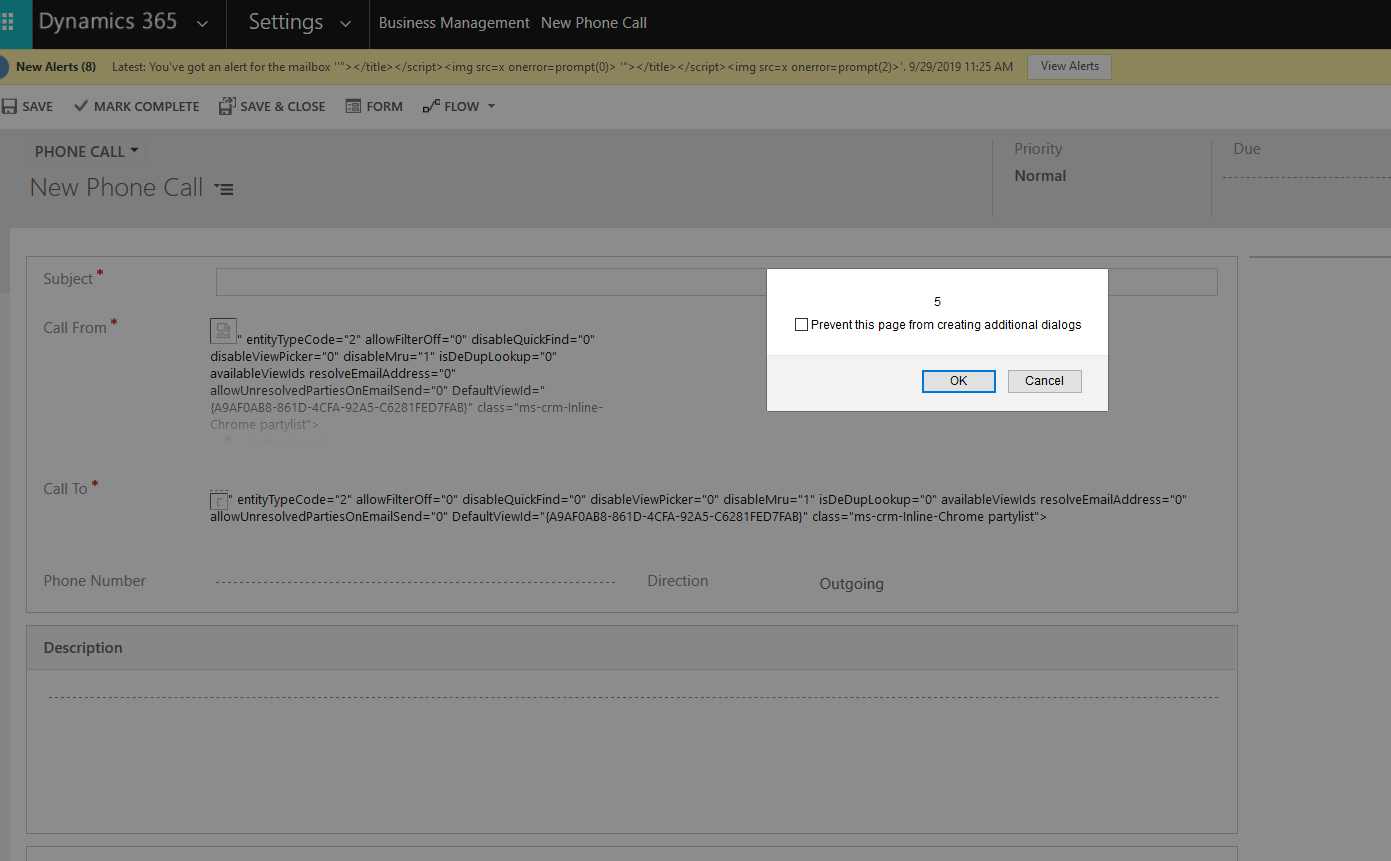Click the View Alerts button
1391x861 pixels.
(x=1069, y=66)
